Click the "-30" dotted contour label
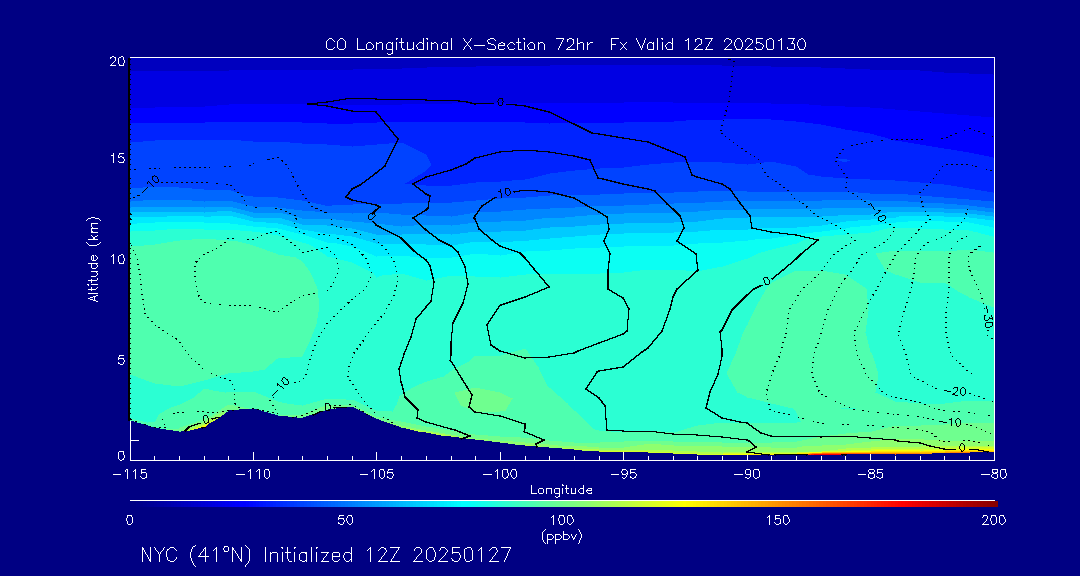This screenshot has width=1080, height=576. tap(988, 318)
